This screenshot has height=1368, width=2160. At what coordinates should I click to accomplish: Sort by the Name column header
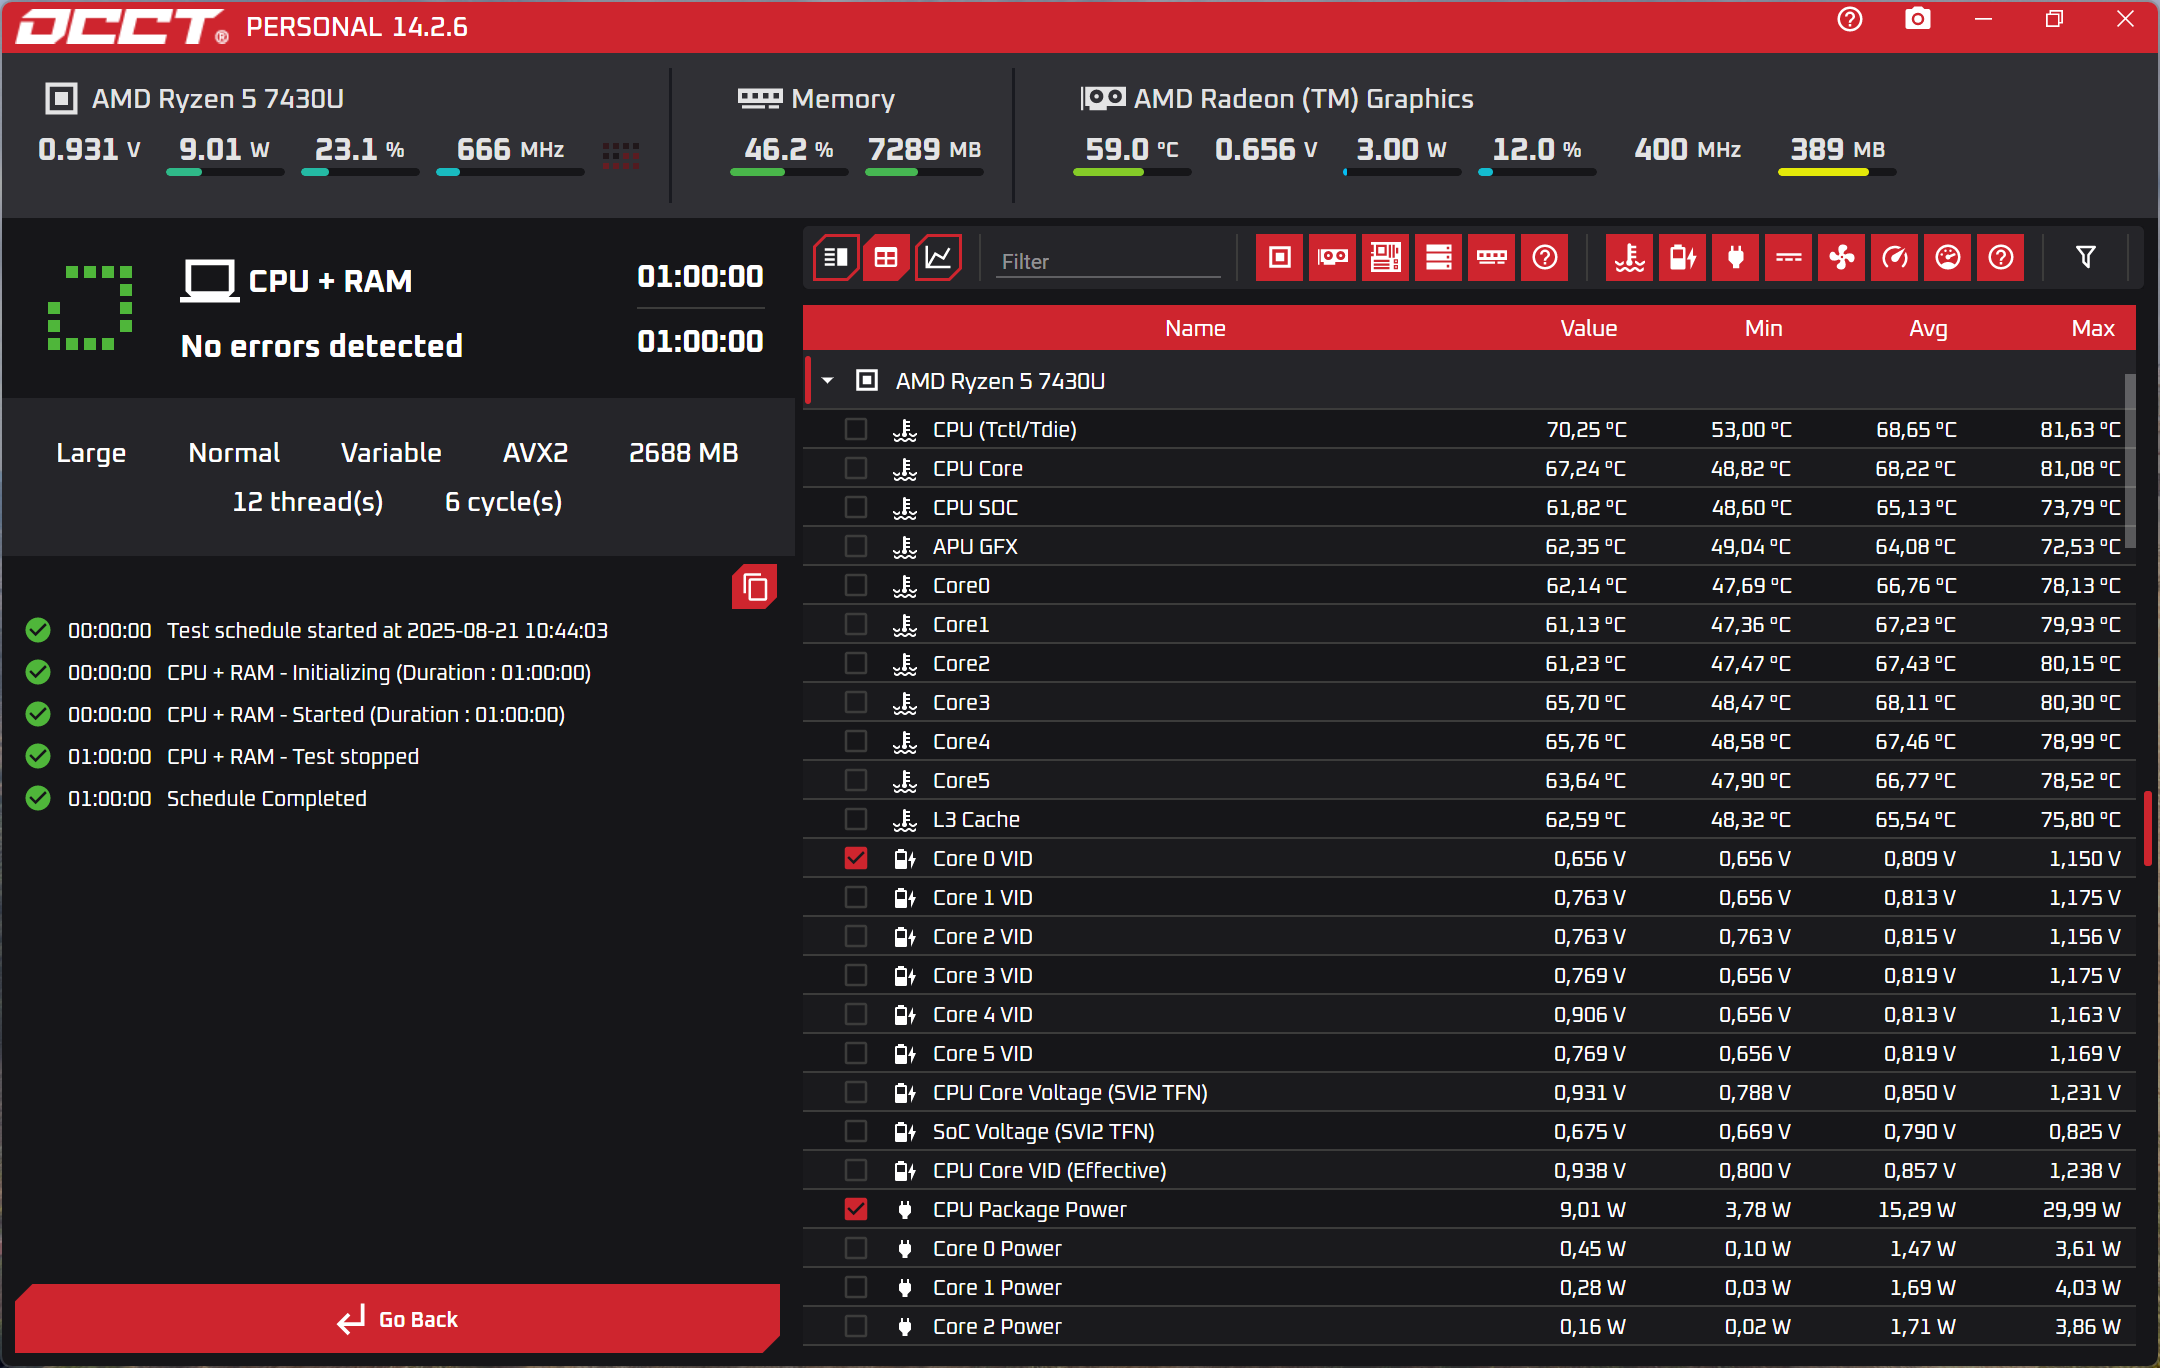[x=1194, y=328]
